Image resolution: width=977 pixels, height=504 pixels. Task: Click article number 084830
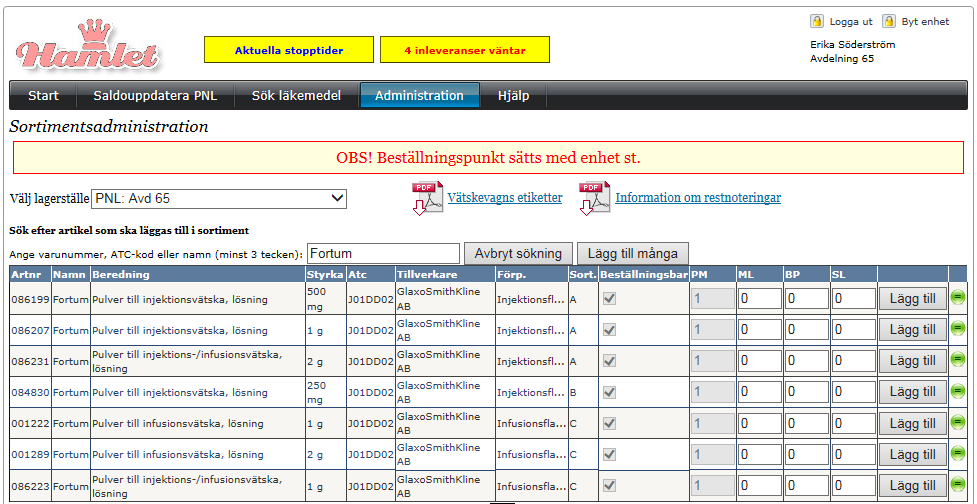pyautogui.click(x=31, y=392)
